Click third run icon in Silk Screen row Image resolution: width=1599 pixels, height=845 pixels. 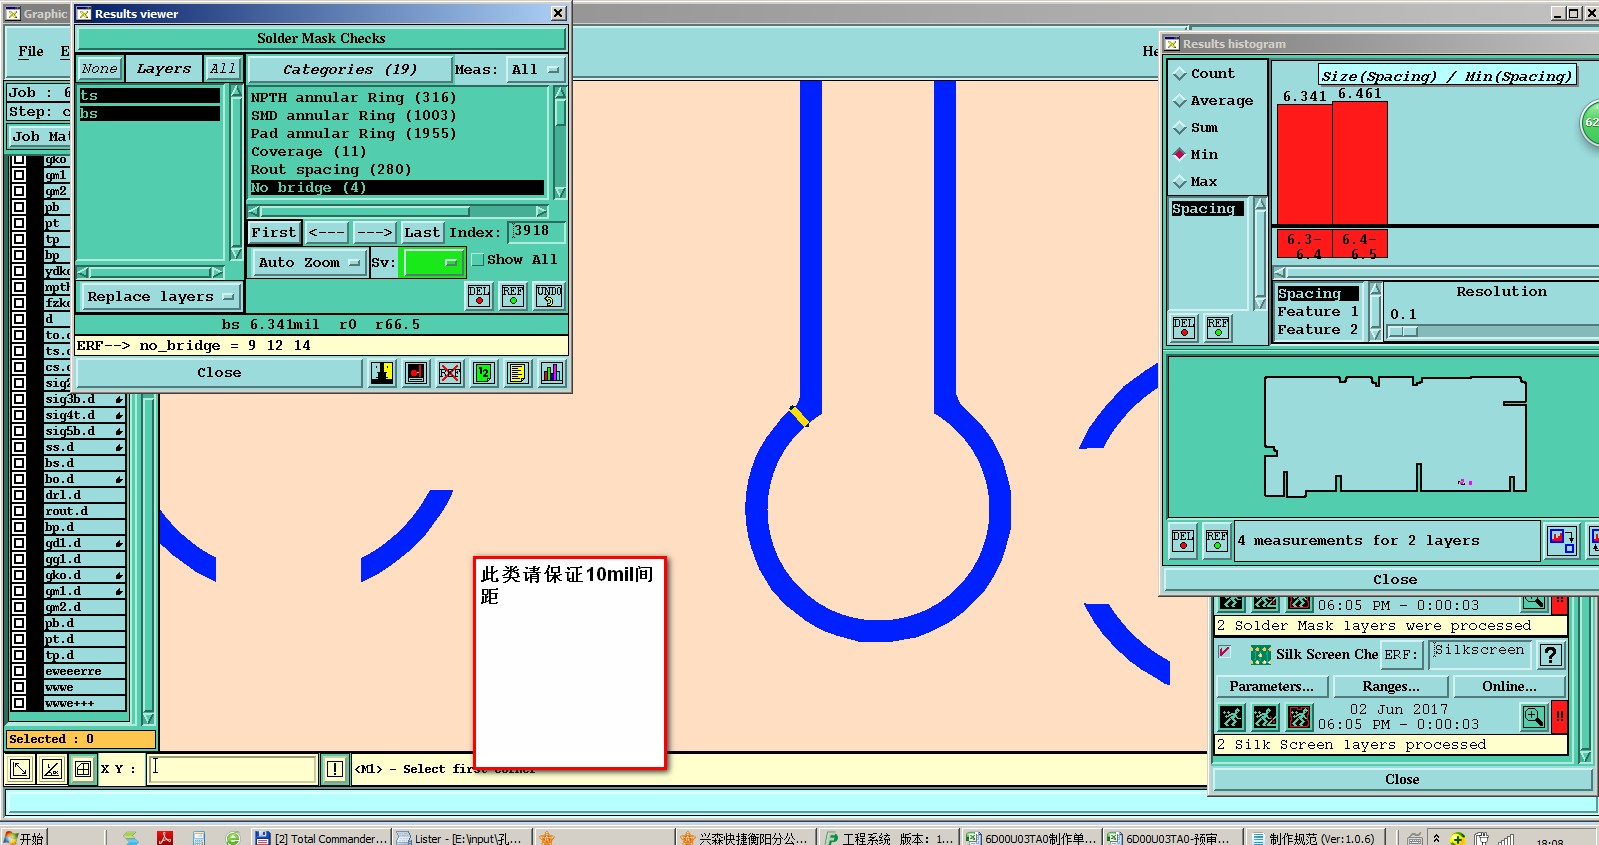[x=1299, y=717]
